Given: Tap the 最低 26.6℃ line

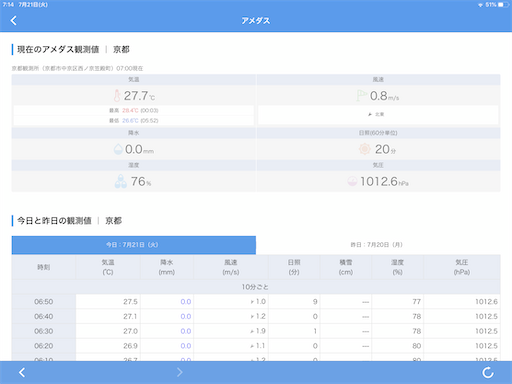Looking at the screenshot, I should click(134, 120).
